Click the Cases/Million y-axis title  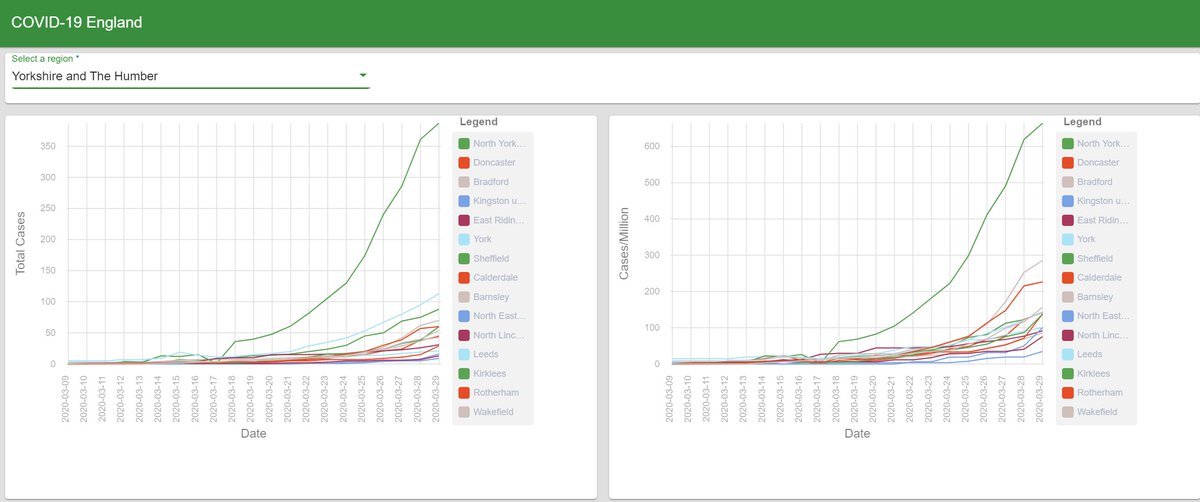click(625, 243)
